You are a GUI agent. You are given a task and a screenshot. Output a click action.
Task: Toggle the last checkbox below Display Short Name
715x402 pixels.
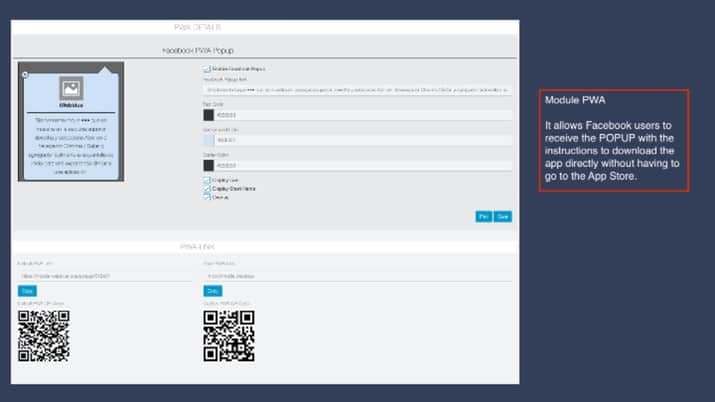tap(207, 197)
